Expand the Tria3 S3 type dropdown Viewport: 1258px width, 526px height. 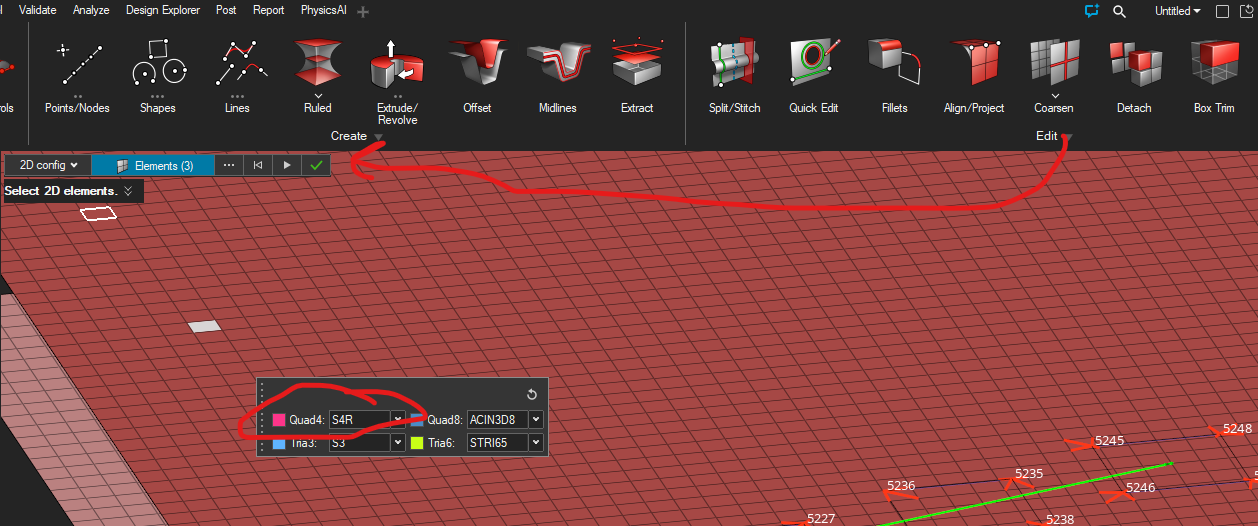coord(397,442)
